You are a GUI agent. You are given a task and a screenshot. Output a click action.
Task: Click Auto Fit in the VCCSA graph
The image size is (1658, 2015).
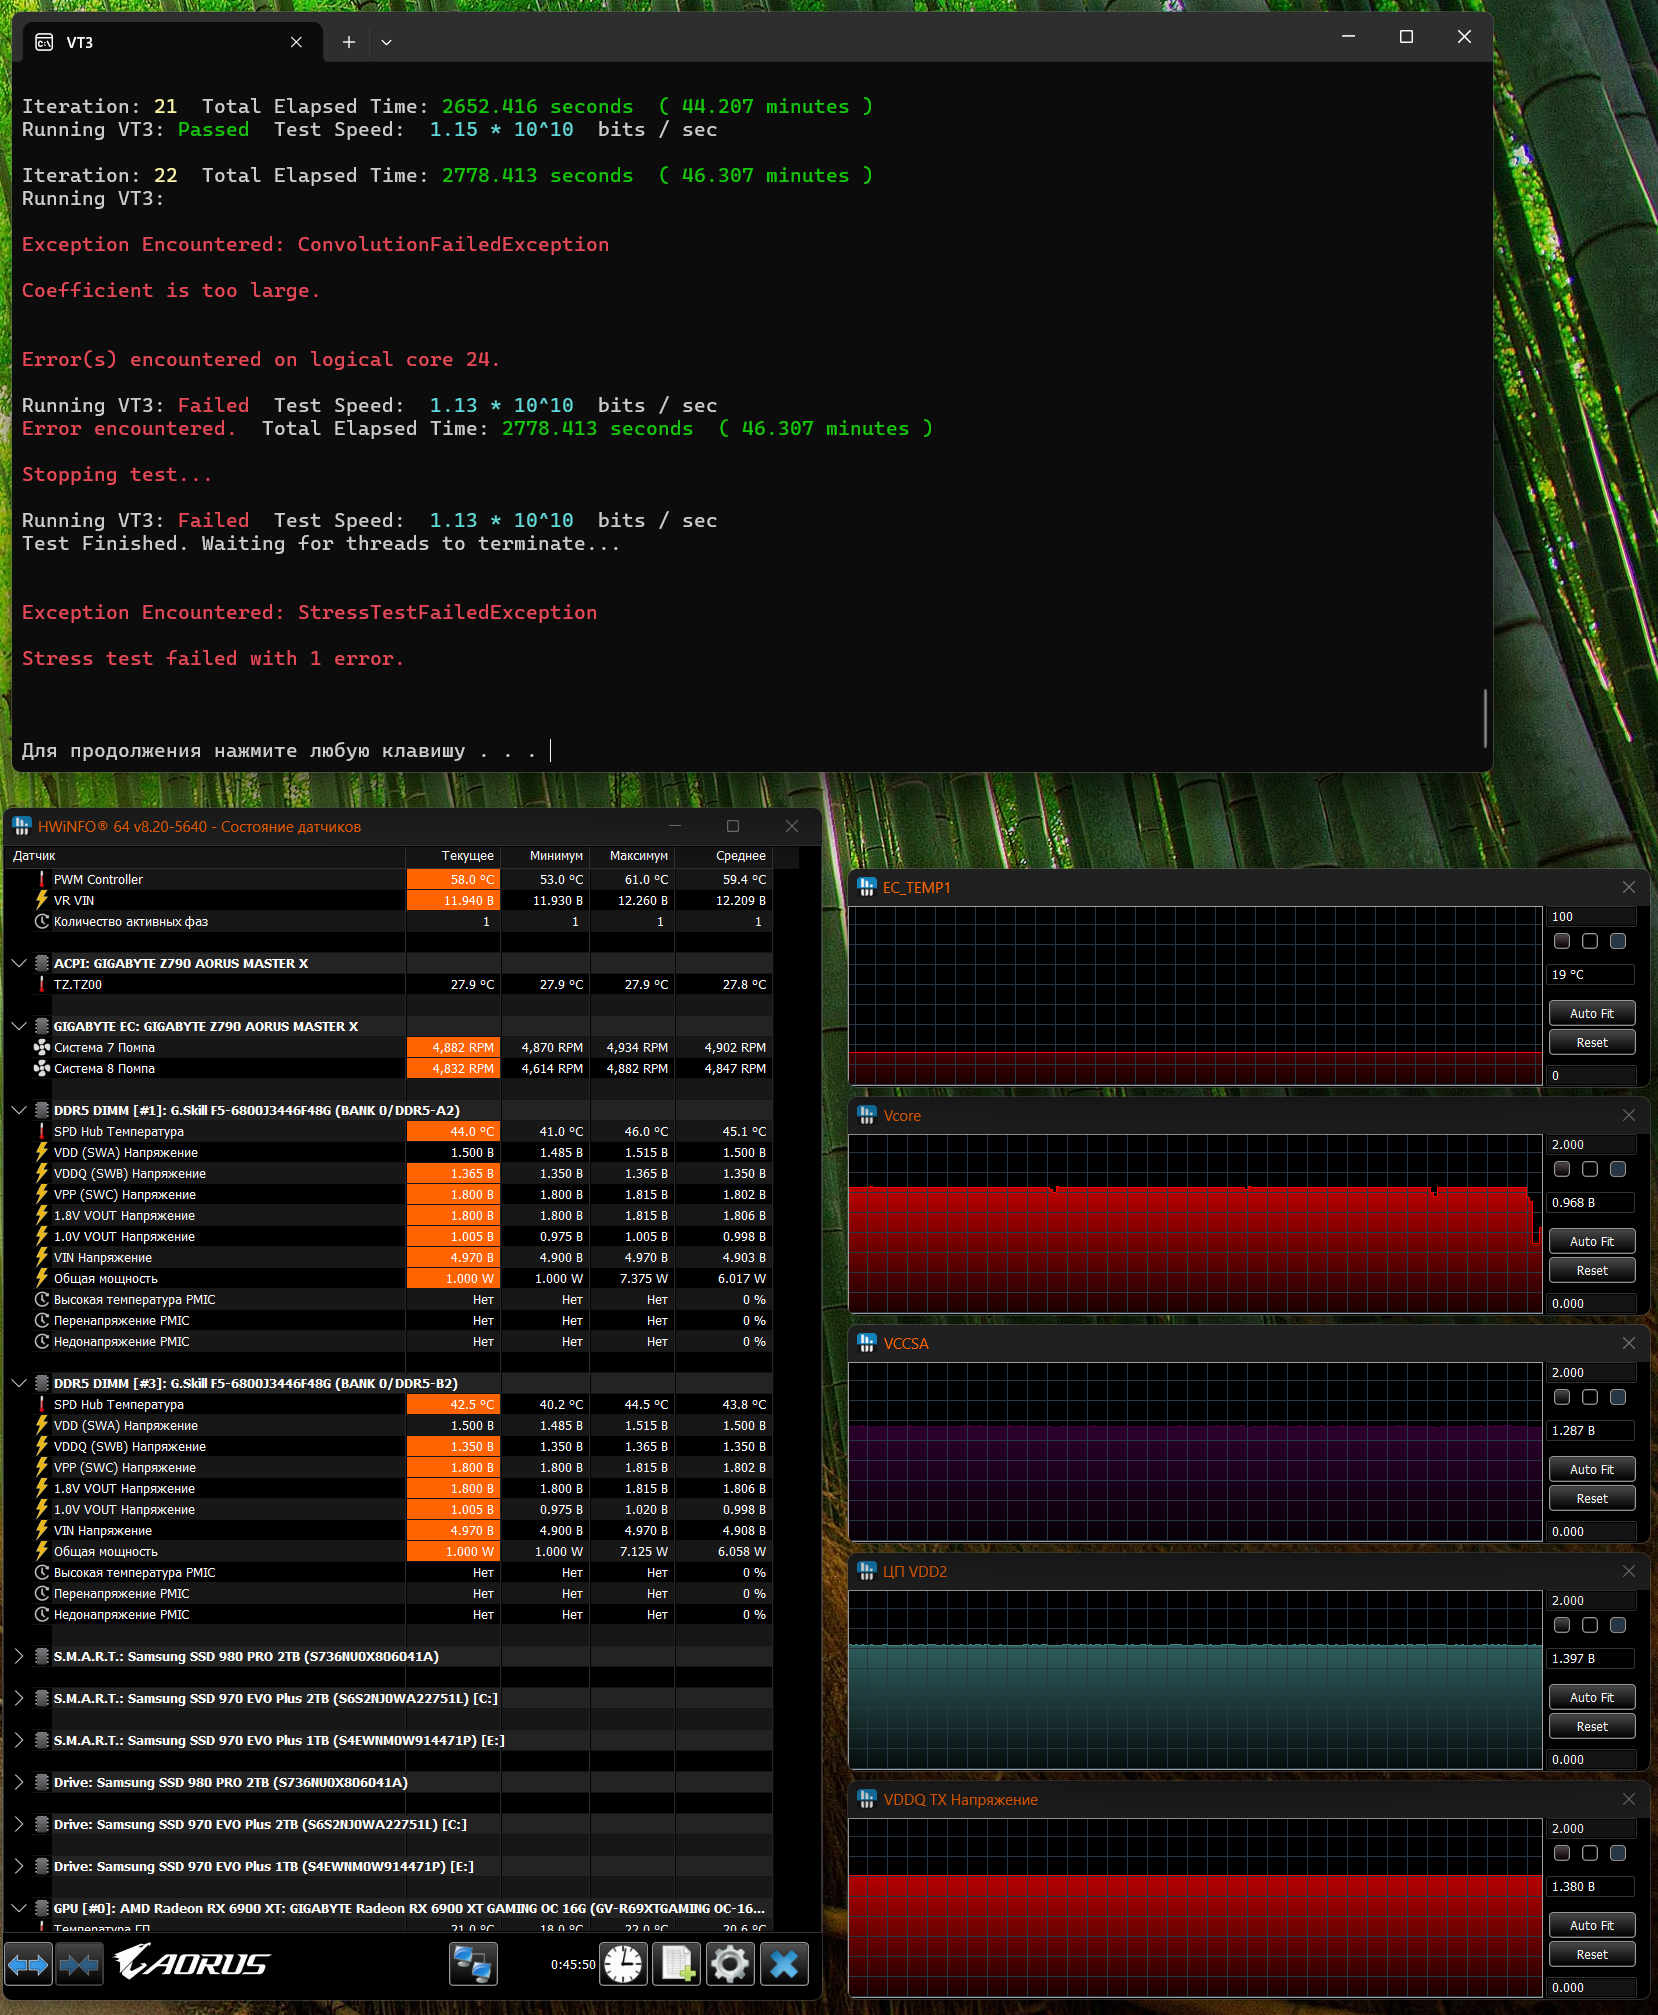click(1592, 1470)
